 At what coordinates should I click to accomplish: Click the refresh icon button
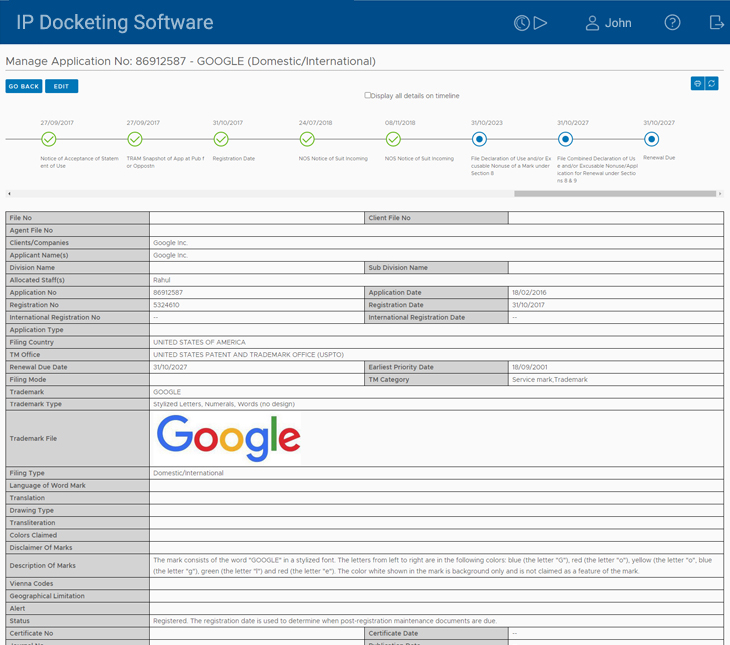point(711,84)
